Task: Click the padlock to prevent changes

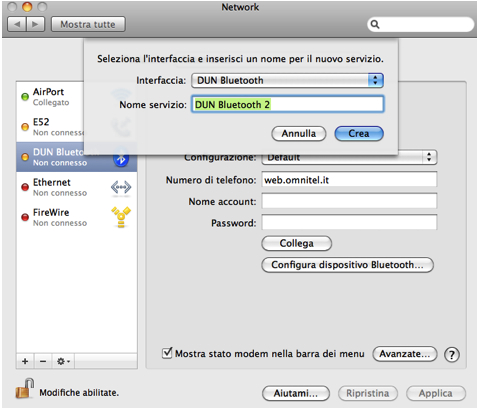Action: click(25, 388)
